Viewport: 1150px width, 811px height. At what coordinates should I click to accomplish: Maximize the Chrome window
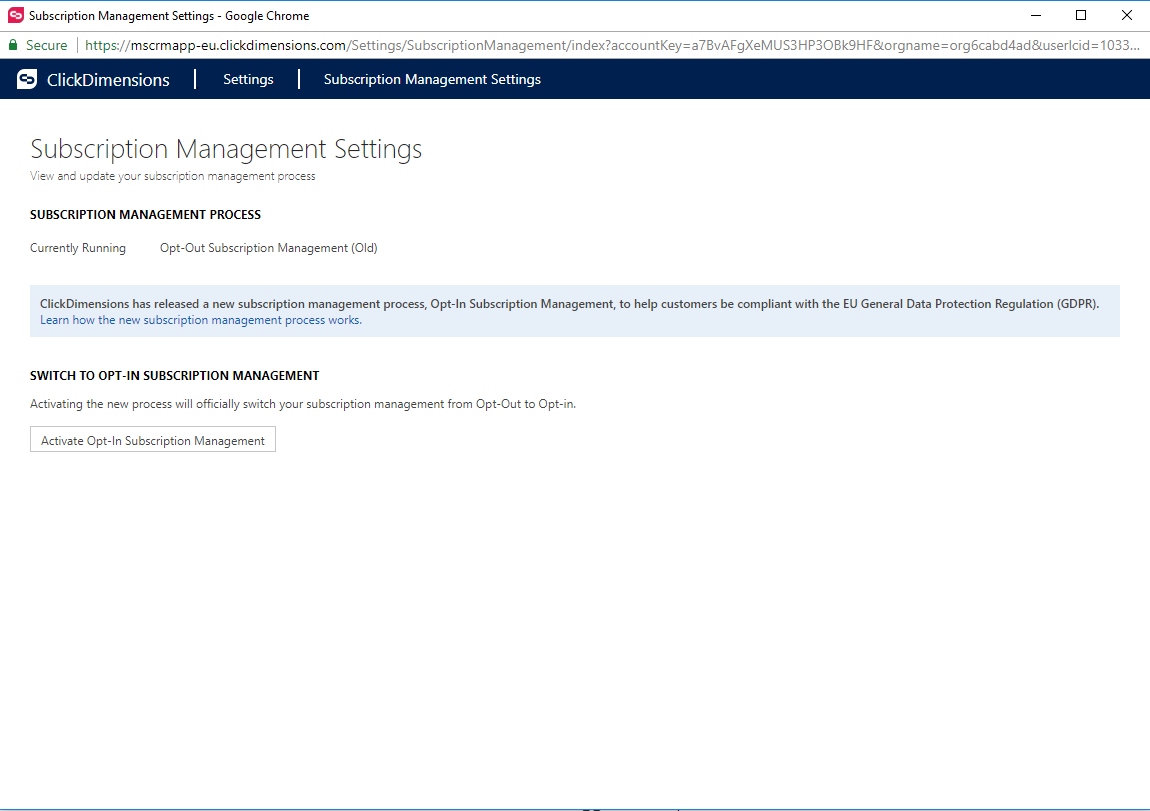point(1081,15)
